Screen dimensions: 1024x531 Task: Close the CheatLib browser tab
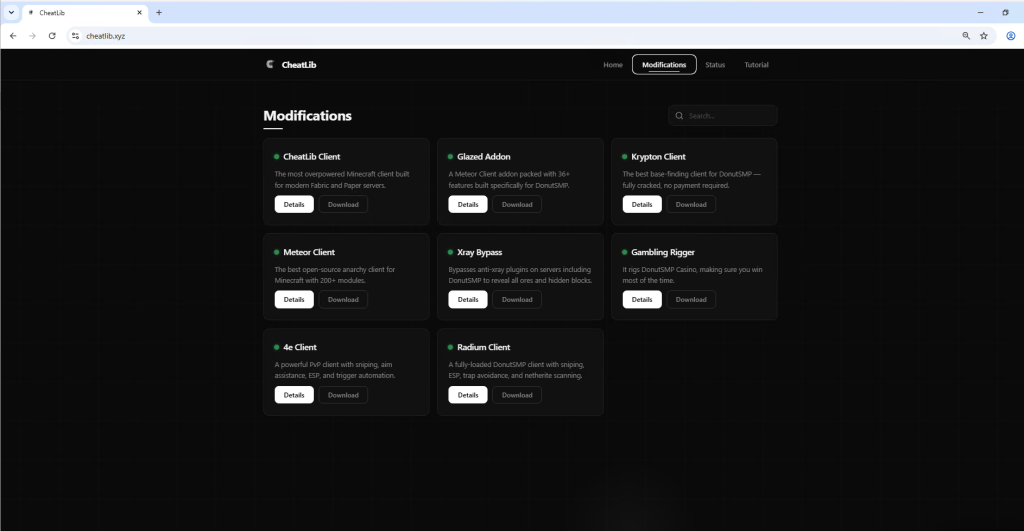(139, 12)
